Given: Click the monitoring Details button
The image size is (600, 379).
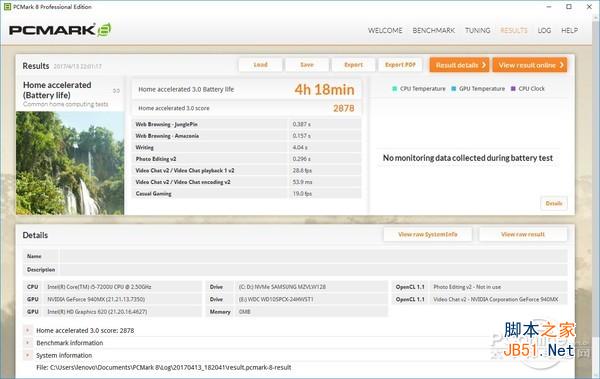Looking at the screenshot, I should tap(554, 203).
